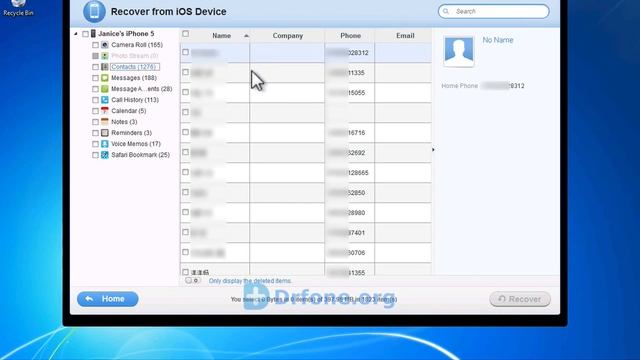Click the Recover from iOS Device phone icon
The height and width of the screenshot is (360, 640).
[x=94, y=11]
